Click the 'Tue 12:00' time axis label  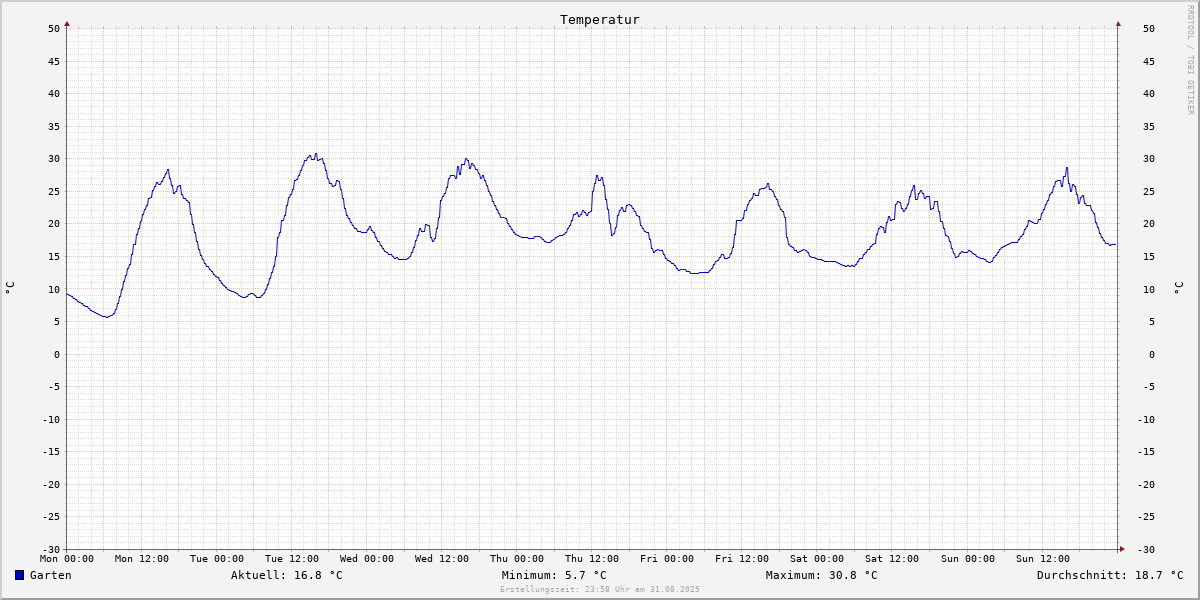[292, 559]
